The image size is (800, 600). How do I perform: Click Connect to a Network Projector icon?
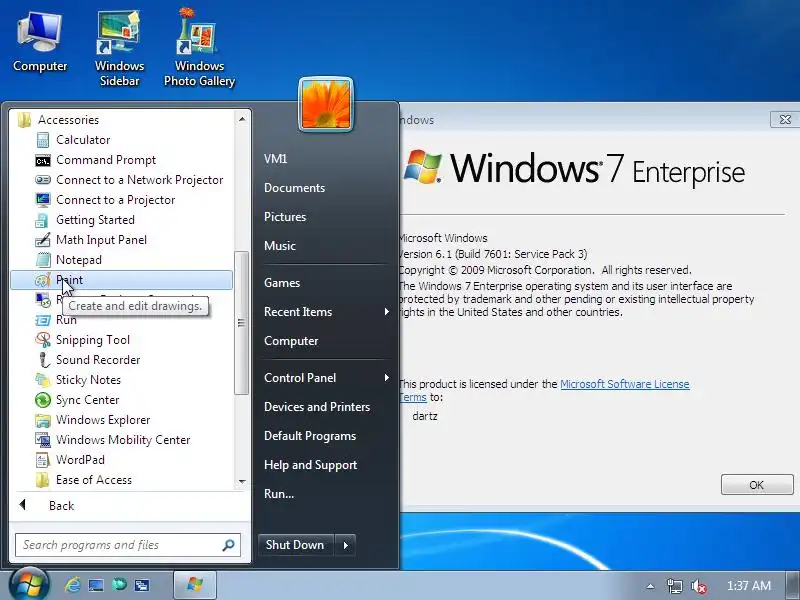coord(43,180)
